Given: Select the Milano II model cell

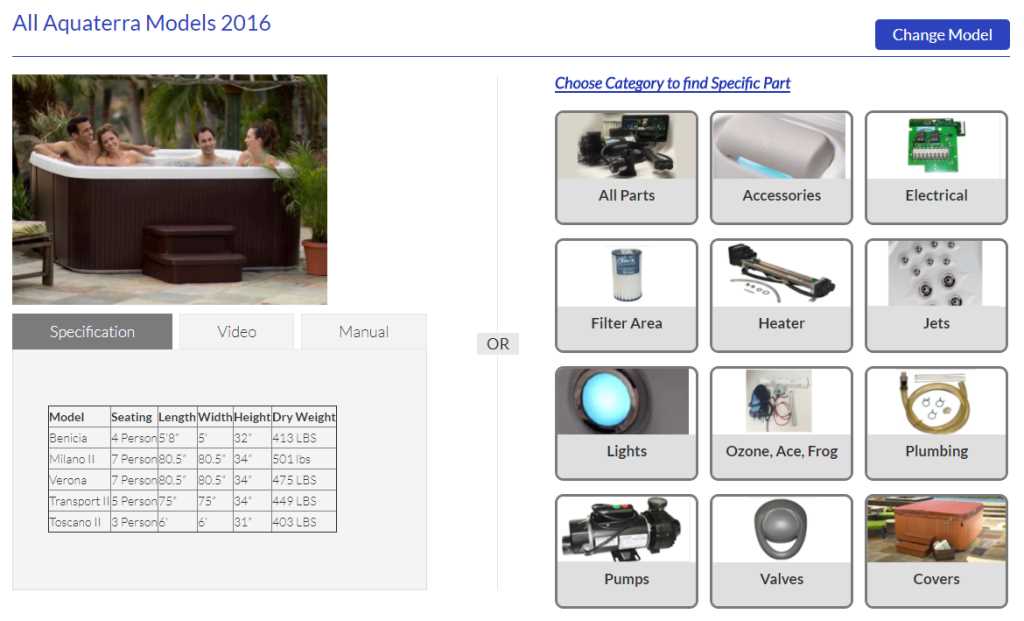Looking at the screenshot, I should [x=79, y=459].
